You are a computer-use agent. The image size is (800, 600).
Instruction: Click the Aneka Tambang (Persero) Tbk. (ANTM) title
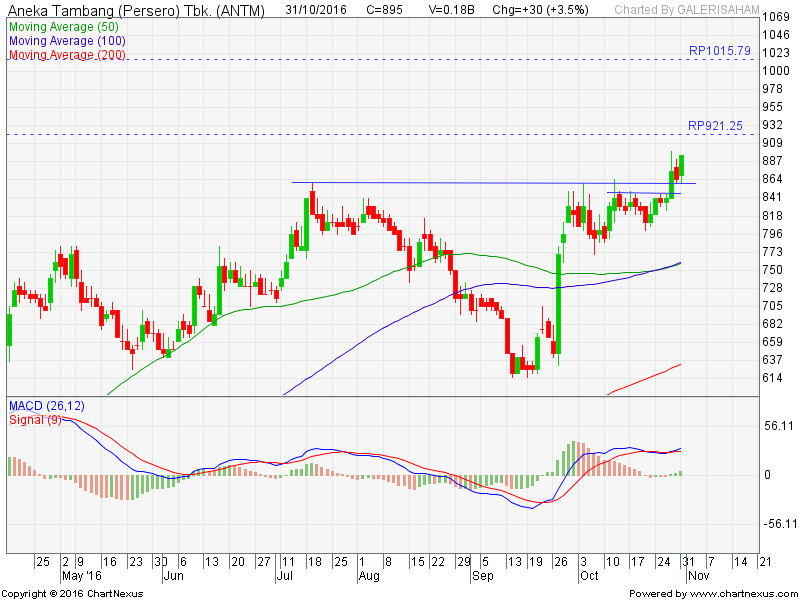pyautogui.click(x=136, y=10)
